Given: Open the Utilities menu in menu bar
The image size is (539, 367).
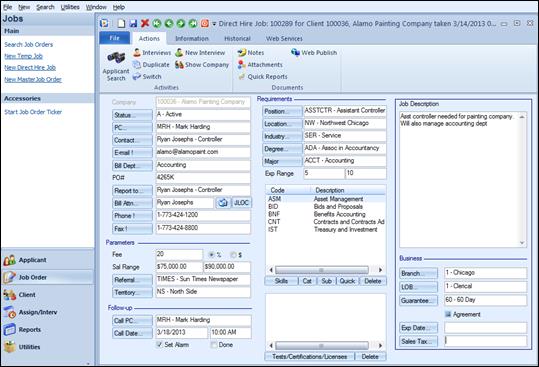Looking at the screenshot, I should (70, 7).
